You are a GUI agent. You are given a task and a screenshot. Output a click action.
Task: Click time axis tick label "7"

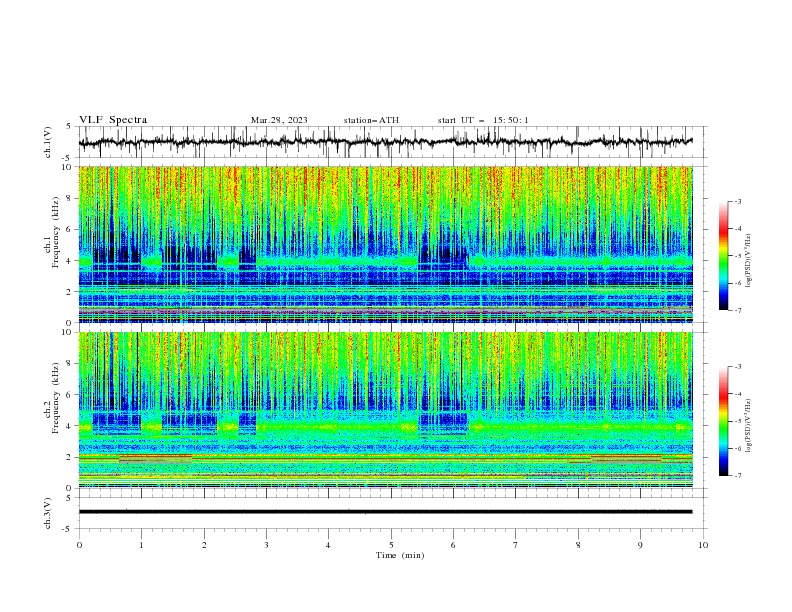[x=516, y=545]
